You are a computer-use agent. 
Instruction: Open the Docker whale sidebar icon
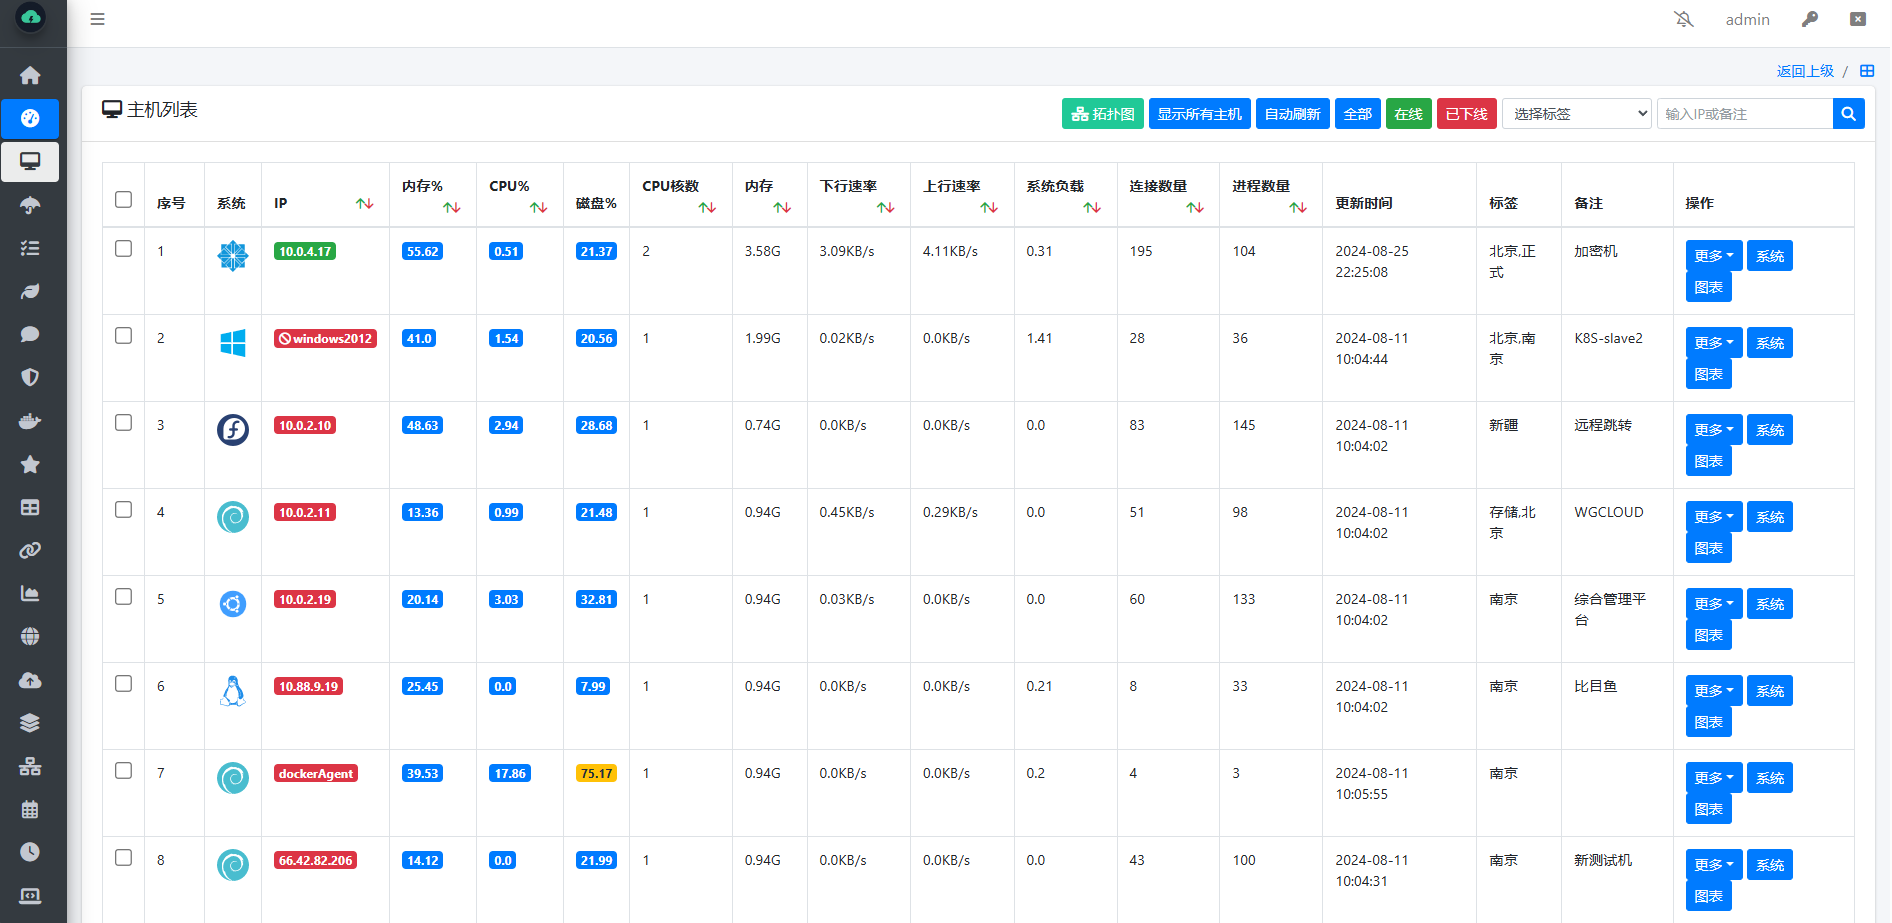click(30, 420)
